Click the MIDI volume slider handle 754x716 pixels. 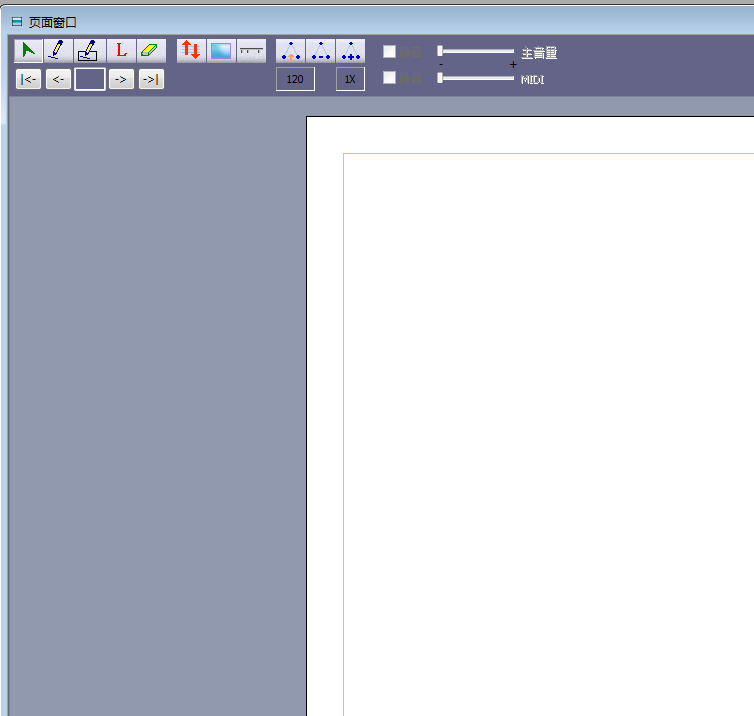click(x=440, y=78)
